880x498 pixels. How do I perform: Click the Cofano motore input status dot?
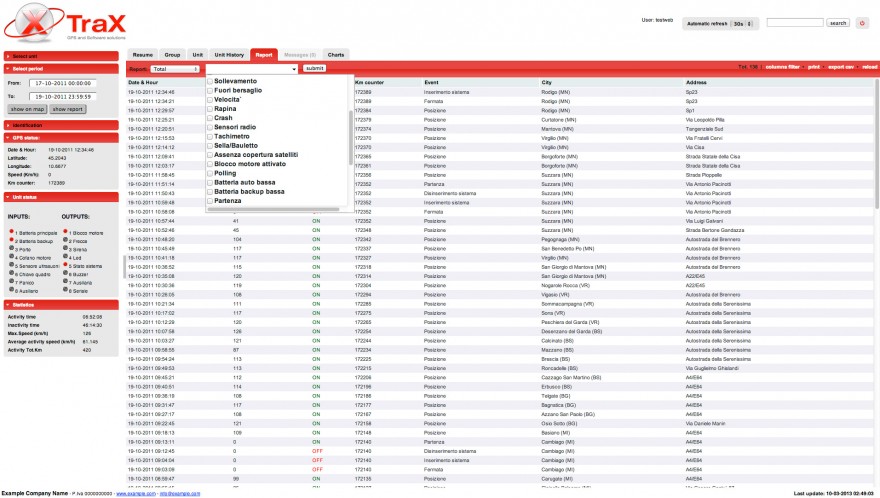pos(11,256)
